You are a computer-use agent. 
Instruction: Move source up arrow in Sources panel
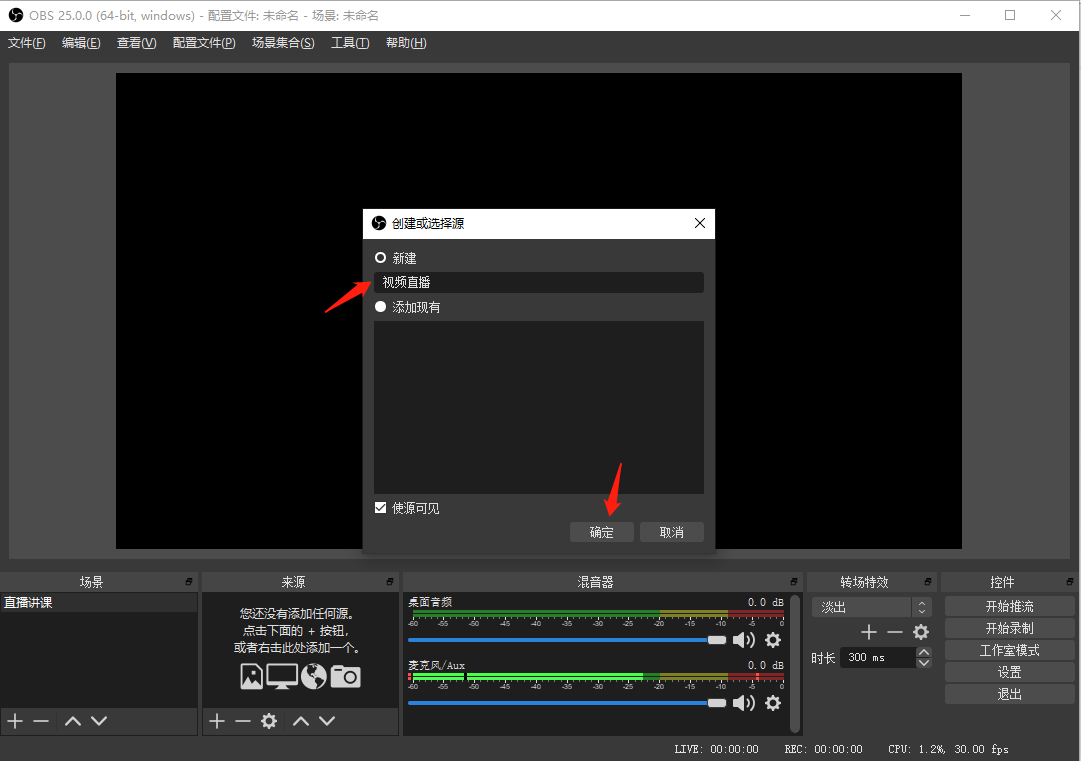(301, 721)
